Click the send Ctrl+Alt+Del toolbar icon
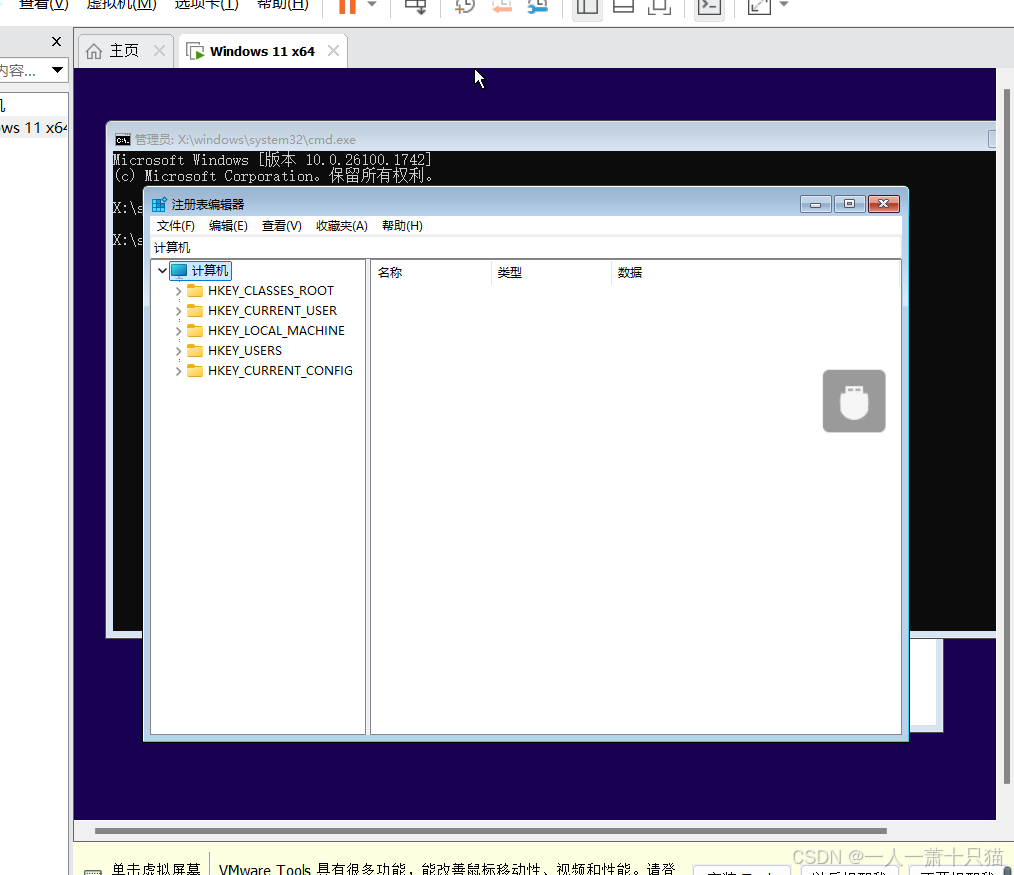This screenshot has width=1014, height=875. [415, 6]
